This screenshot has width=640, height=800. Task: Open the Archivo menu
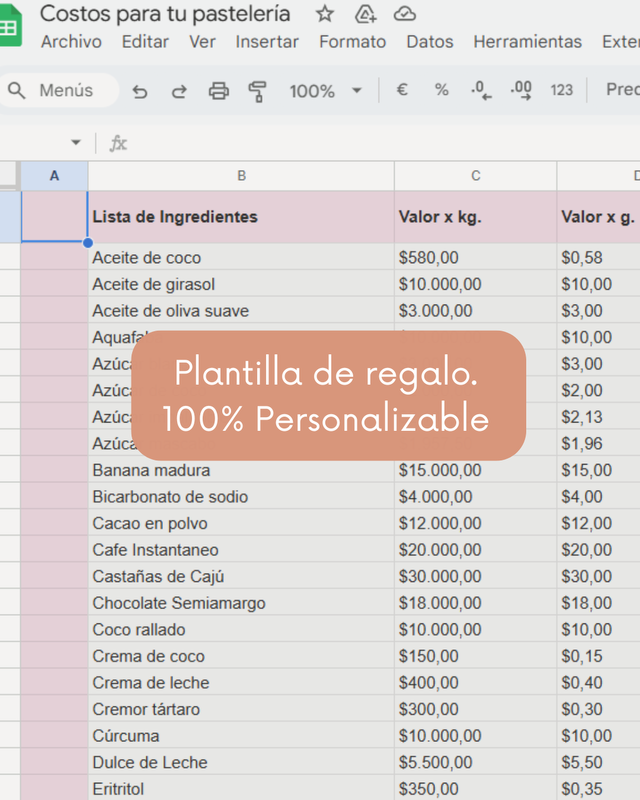pos(71,42)
